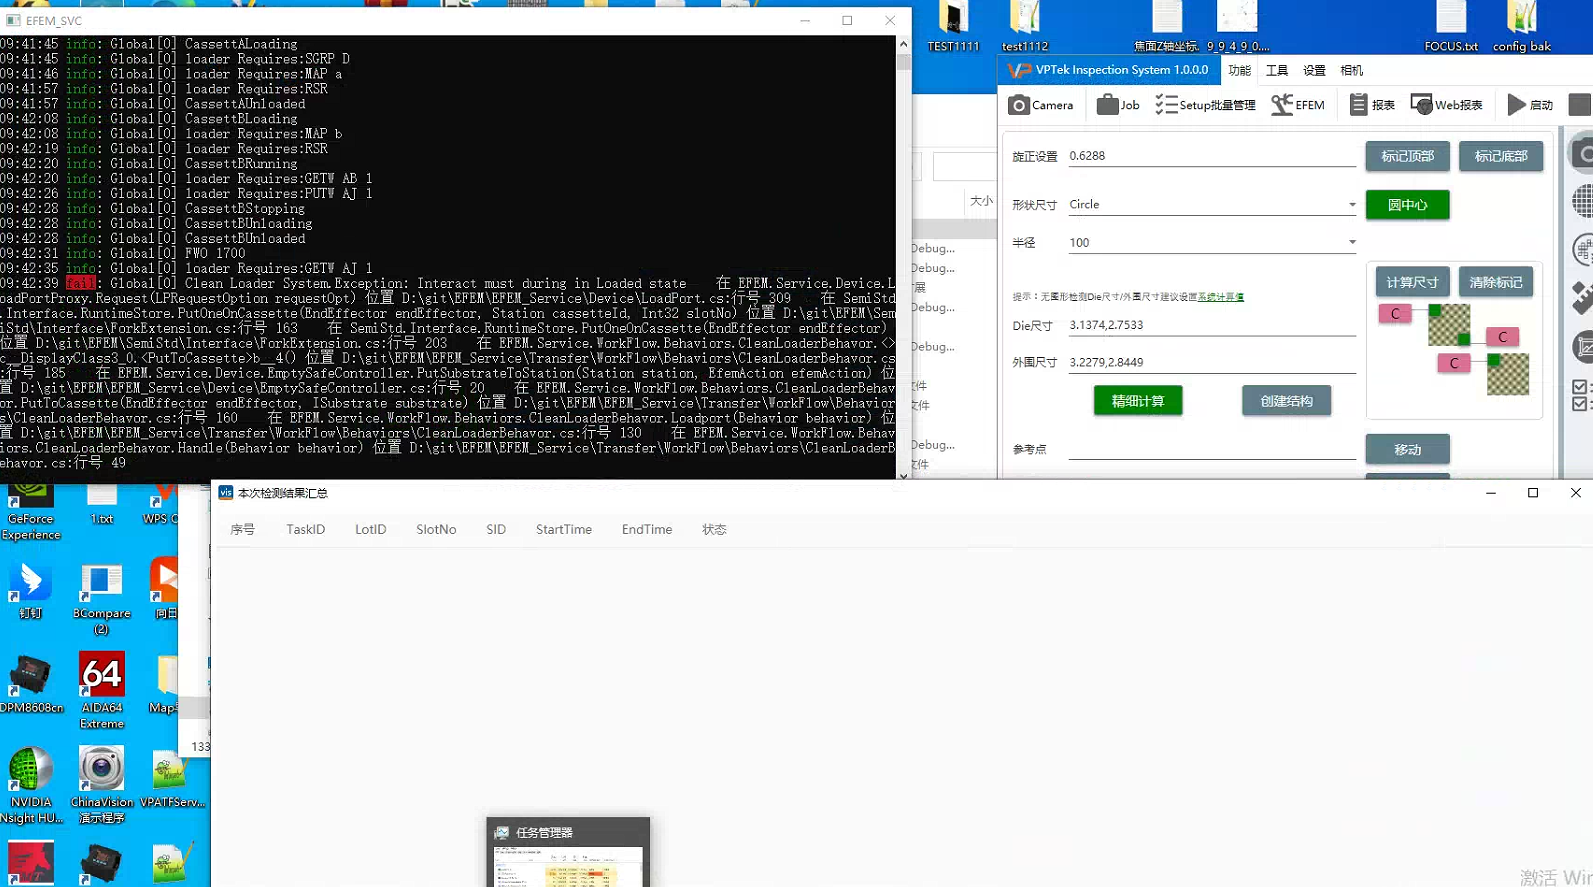
Task: Follow the 系统计算值 link
Action: [x=1221, y=297]
